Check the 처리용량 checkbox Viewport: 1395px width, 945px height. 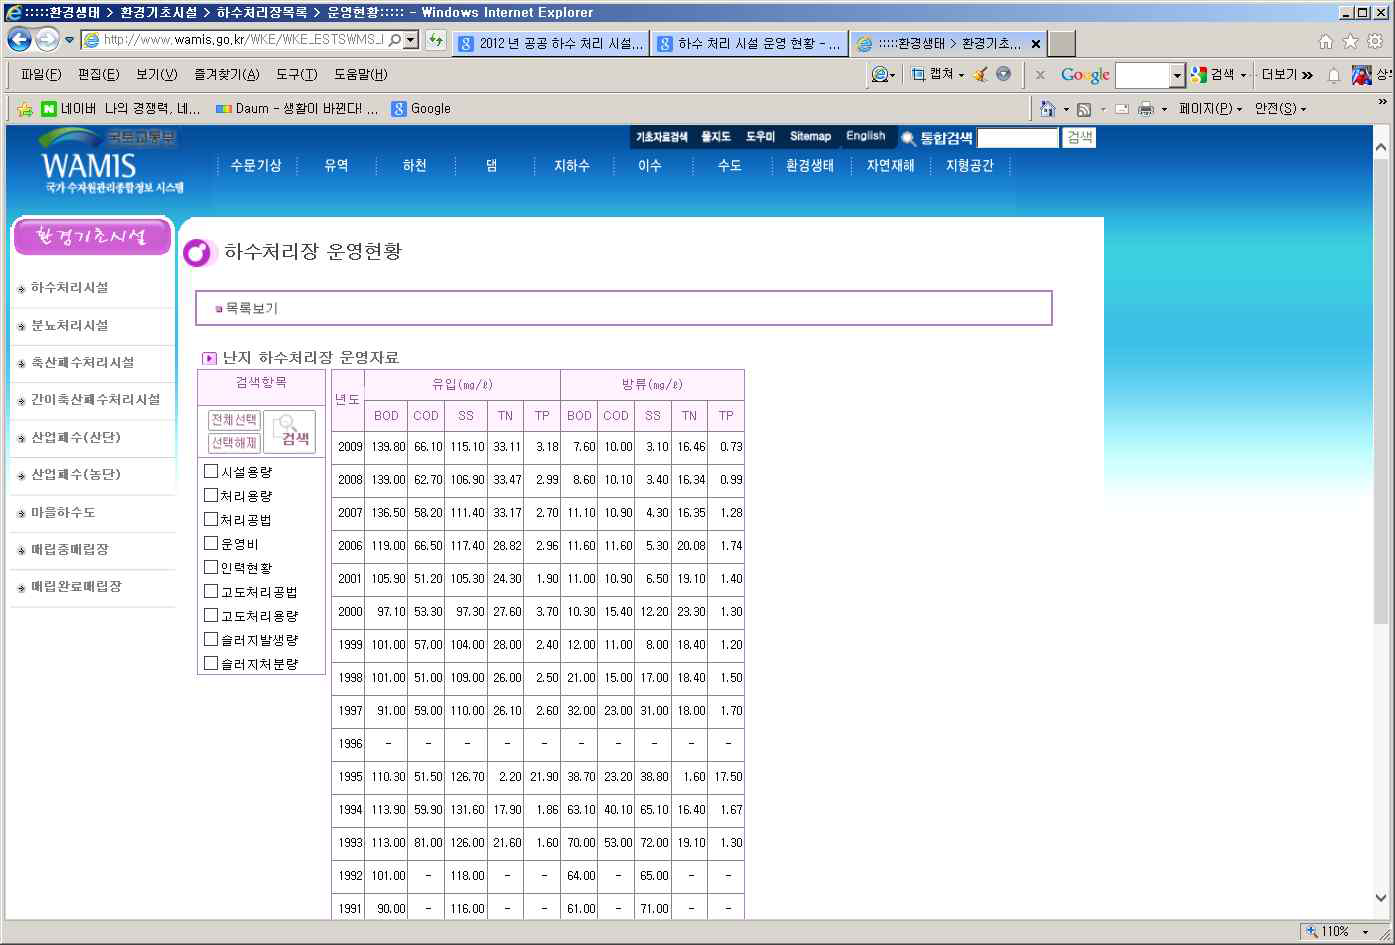pyautogui.click(x=210, y=495)
